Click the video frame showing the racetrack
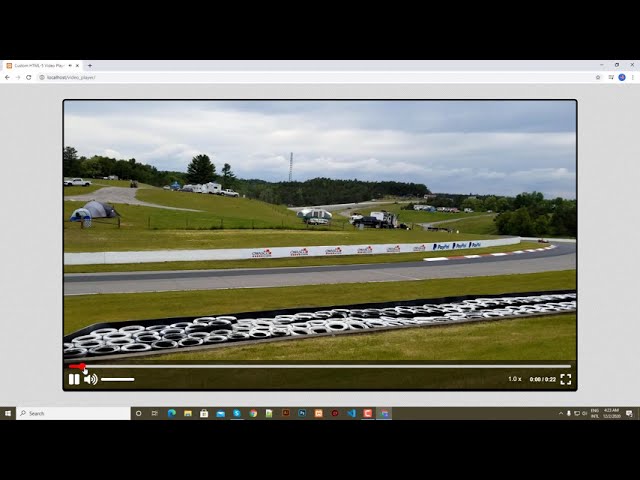Viewport: 640px width, 480px height. 320,231
